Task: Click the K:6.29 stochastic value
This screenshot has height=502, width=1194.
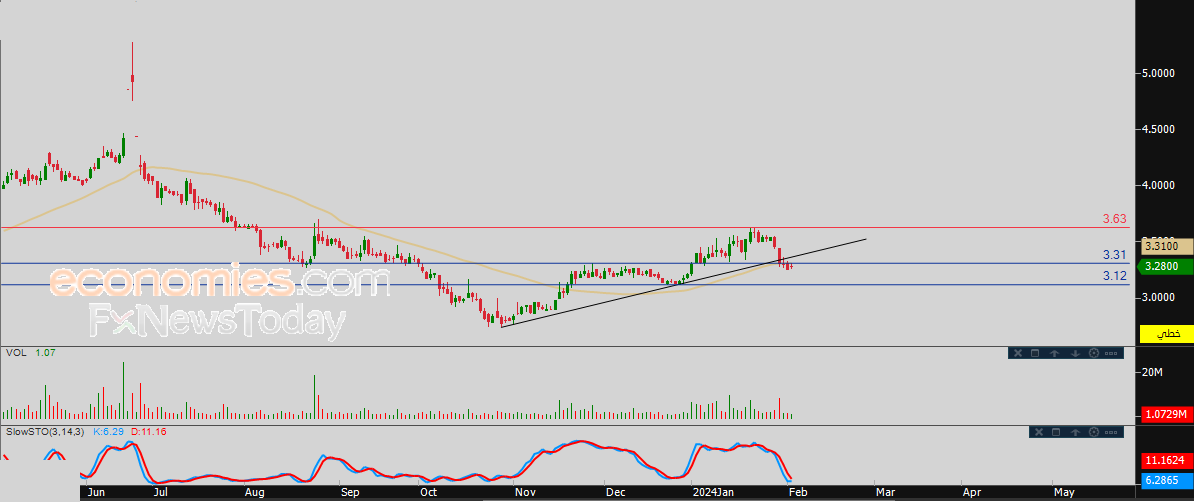Action: point(109,432)
